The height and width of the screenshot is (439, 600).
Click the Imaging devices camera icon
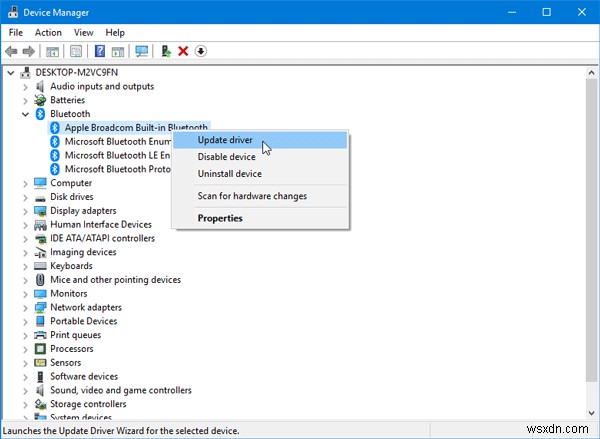[40, 252]
